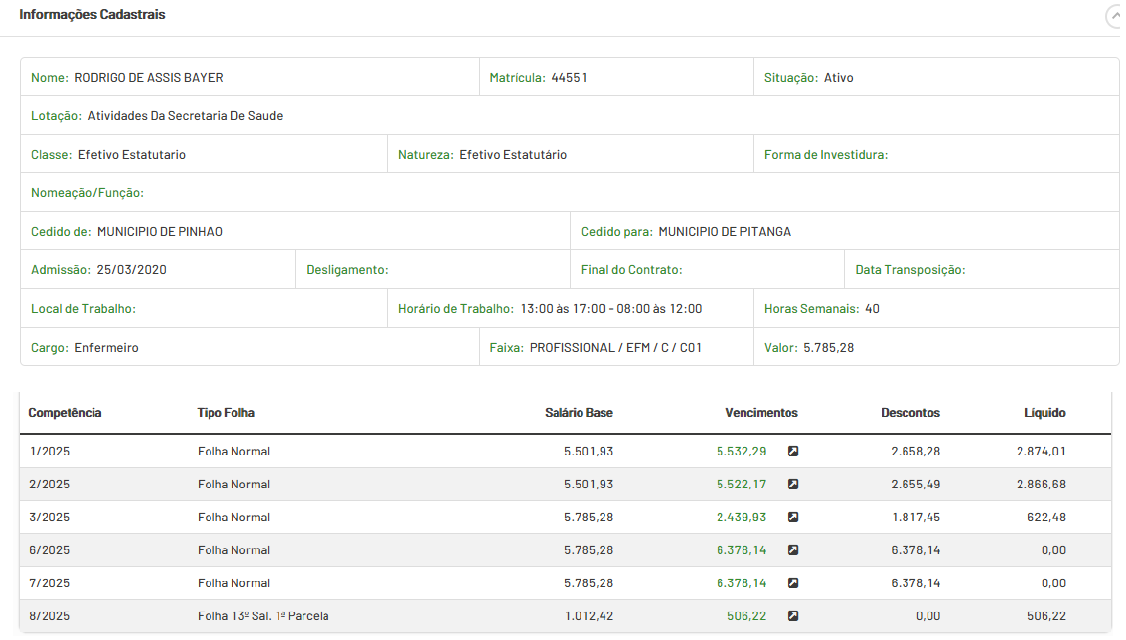Click the Descontos column header
This screenshot has width=1126, height=640.
[x=910, y=413]
